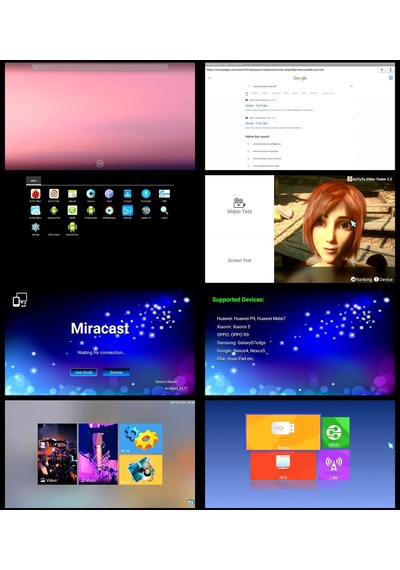Screen dimensions: 400x570
Task: Open the app drawer circle on pink home screen
Action: [x=100, y=164]
